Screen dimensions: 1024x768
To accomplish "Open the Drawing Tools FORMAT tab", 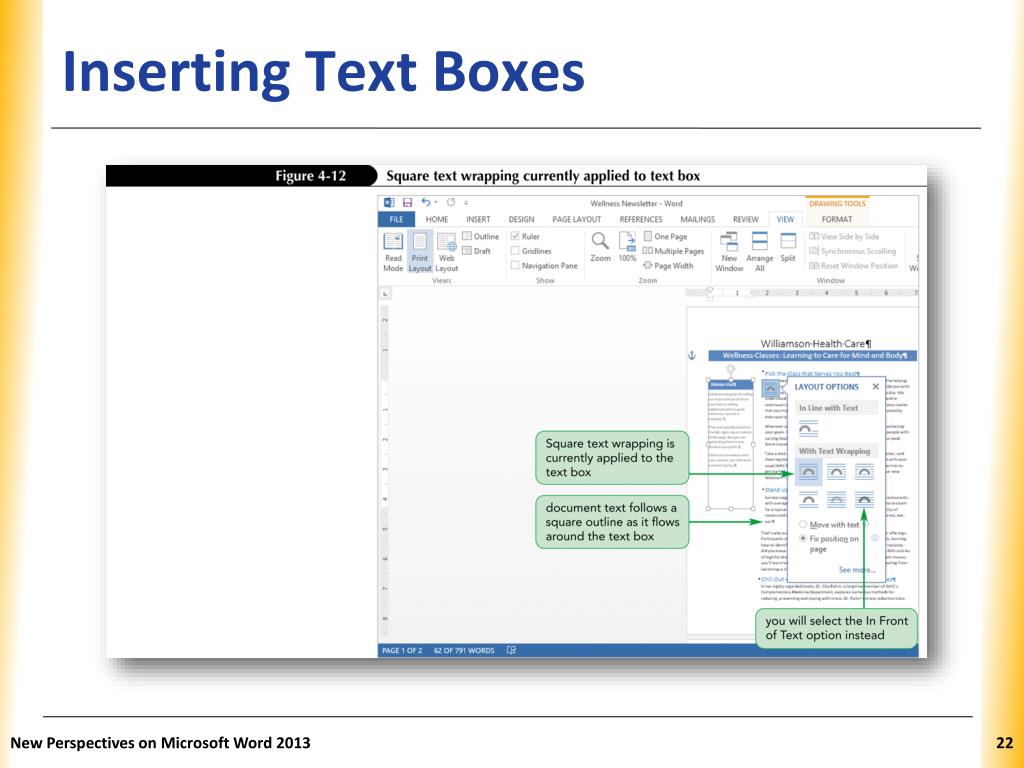I will [x=837, y=219].
